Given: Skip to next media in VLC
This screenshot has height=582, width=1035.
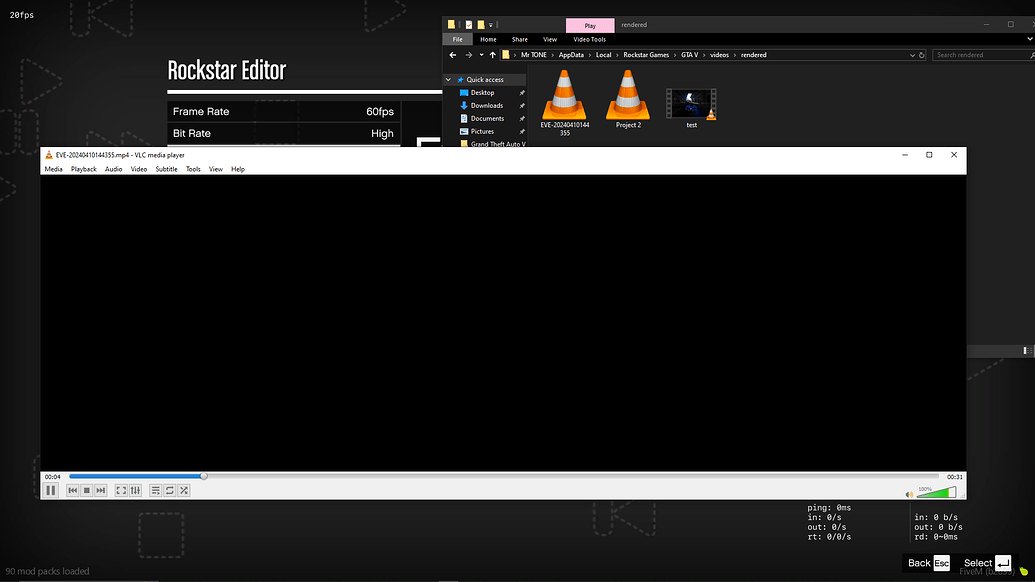Looking at the screenshot, I should (99, 490).
